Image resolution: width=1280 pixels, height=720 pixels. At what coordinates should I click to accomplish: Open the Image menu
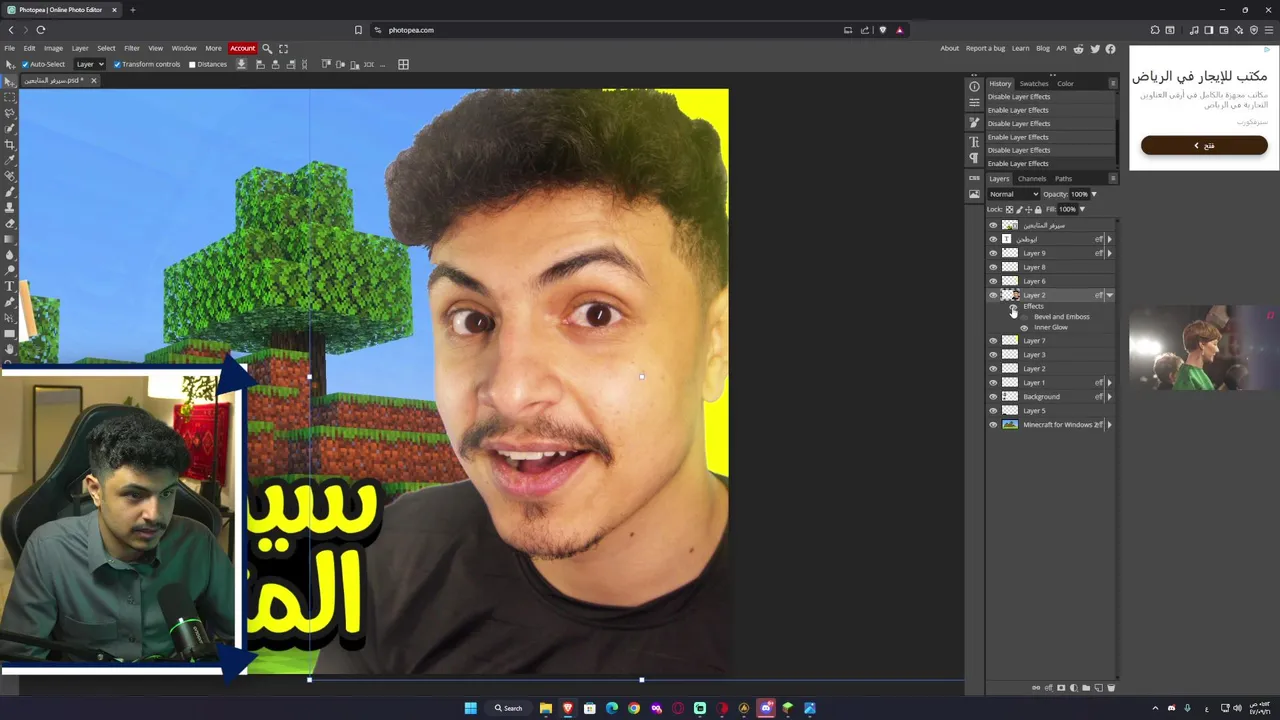click(x=53, y=48)
